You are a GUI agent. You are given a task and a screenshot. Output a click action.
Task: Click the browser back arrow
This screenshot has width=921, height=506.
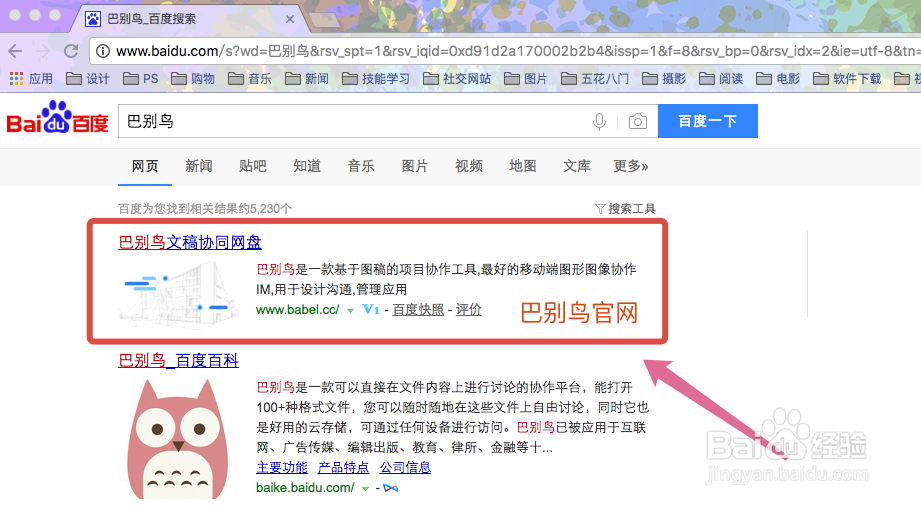15,51
